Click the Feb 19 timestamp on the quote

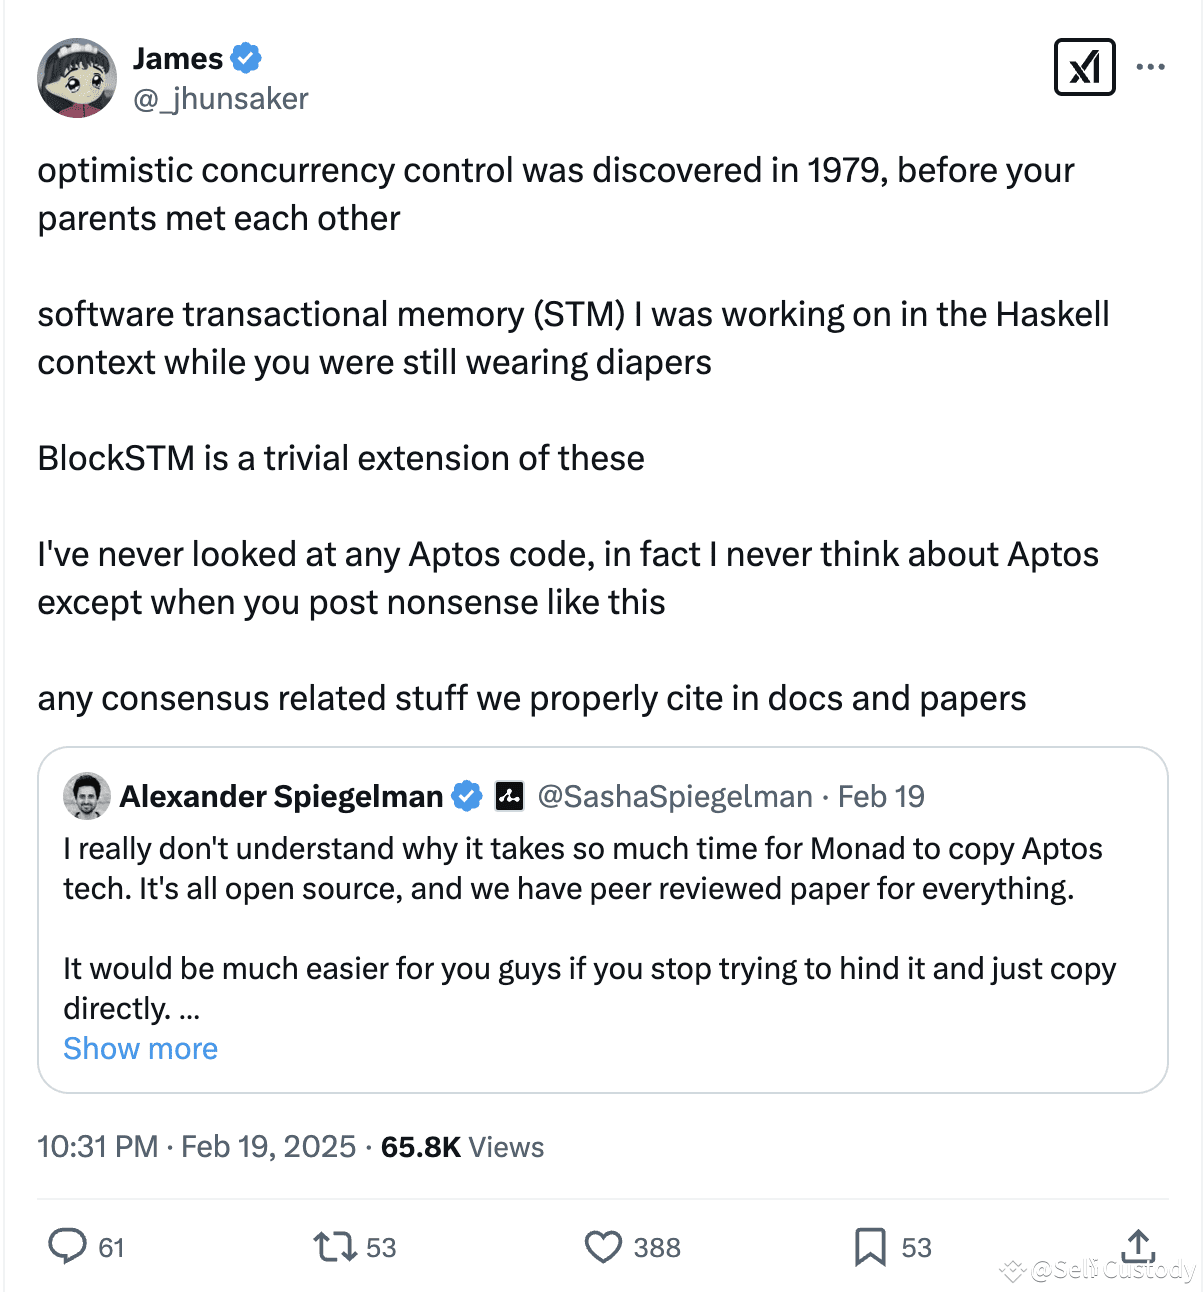tap(880, 796)
